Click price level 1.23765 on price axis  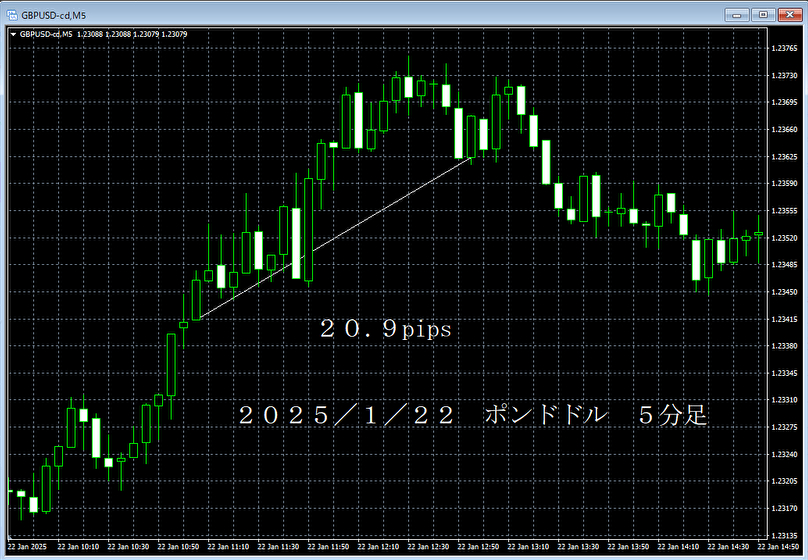pyautogui.click(x=784, y=48)
